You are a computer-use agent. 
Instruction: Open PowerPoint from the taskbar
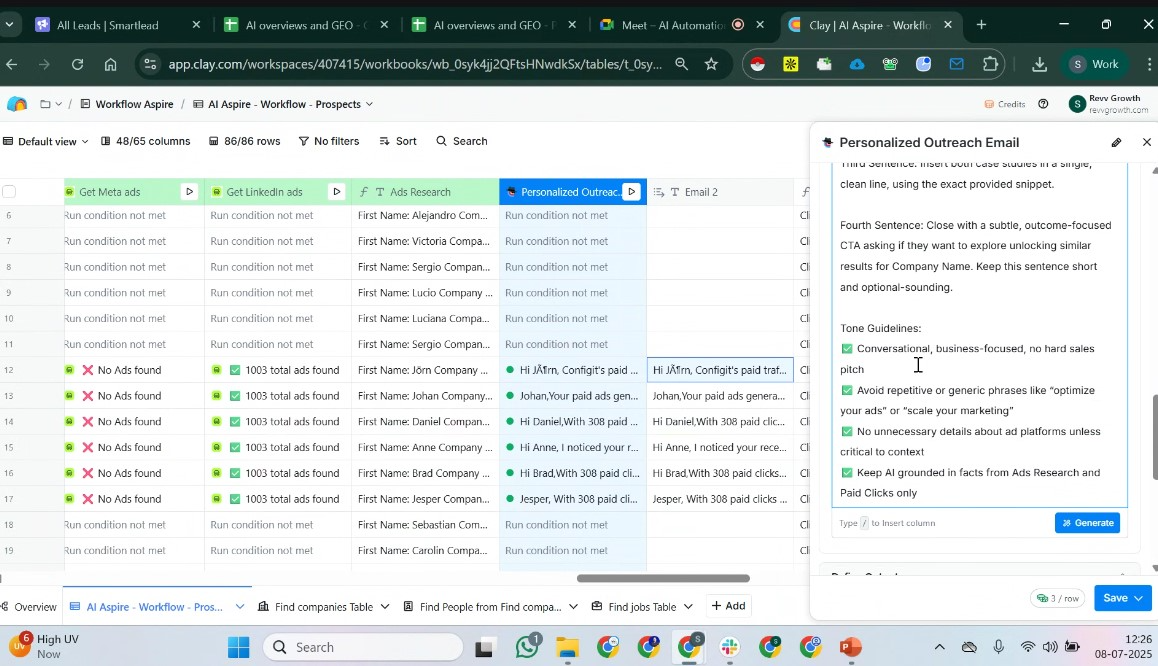click(850, 647)
